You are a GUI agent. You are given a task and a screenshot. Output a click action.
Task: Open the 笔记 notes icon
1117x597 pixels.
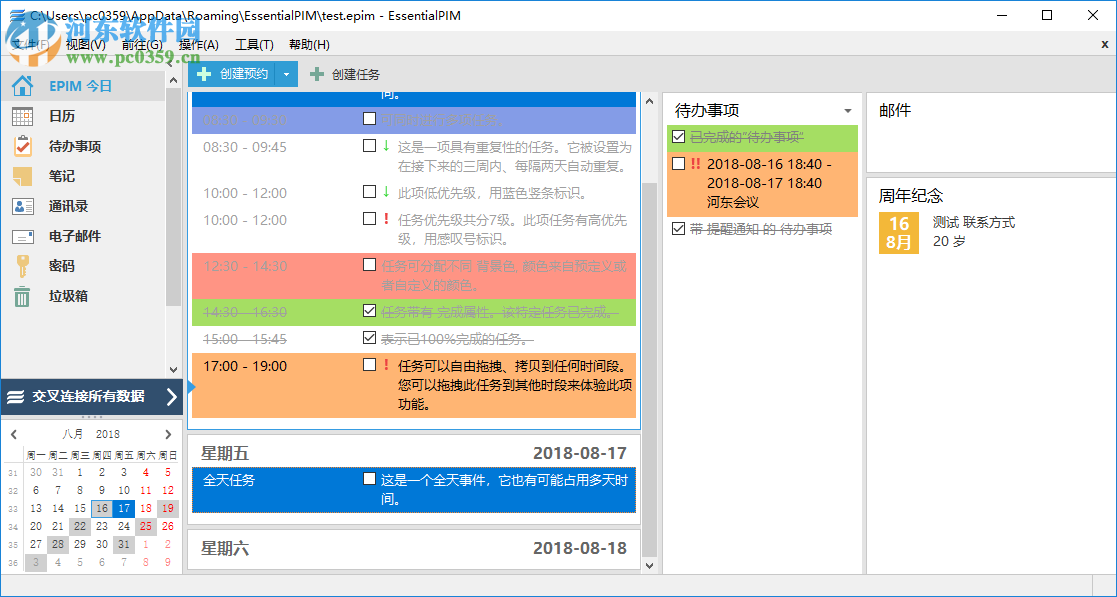[x=21, y=176]
